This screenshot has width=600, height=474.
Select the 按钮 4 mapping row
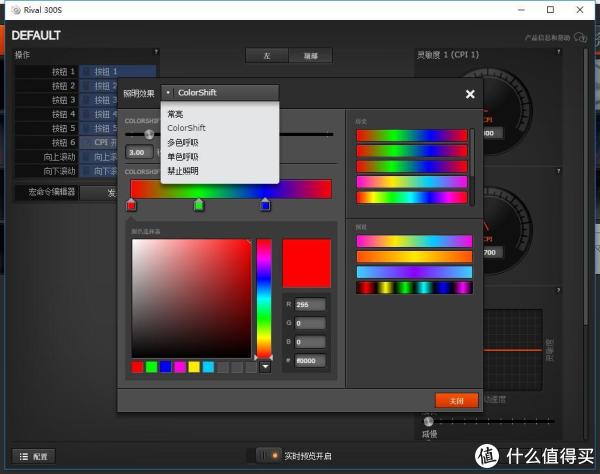(x=66, y=114)
